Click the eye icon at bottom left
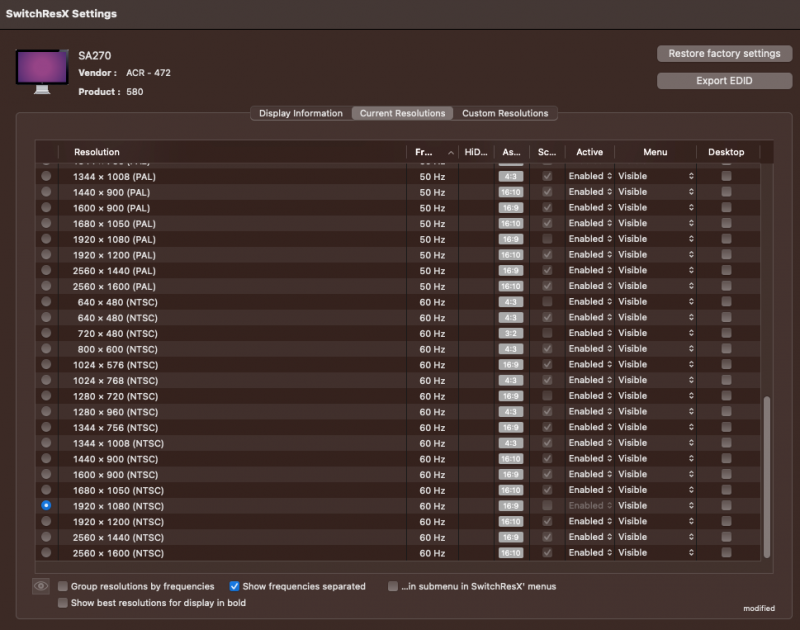This screenshot has height=630, width=800. tap(41, 587)
